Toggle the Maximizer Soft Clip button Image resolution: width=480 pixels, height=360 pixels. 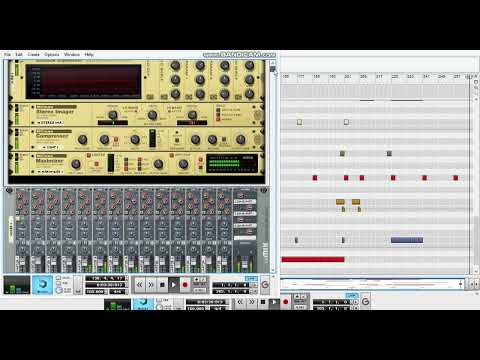point(172,155)
